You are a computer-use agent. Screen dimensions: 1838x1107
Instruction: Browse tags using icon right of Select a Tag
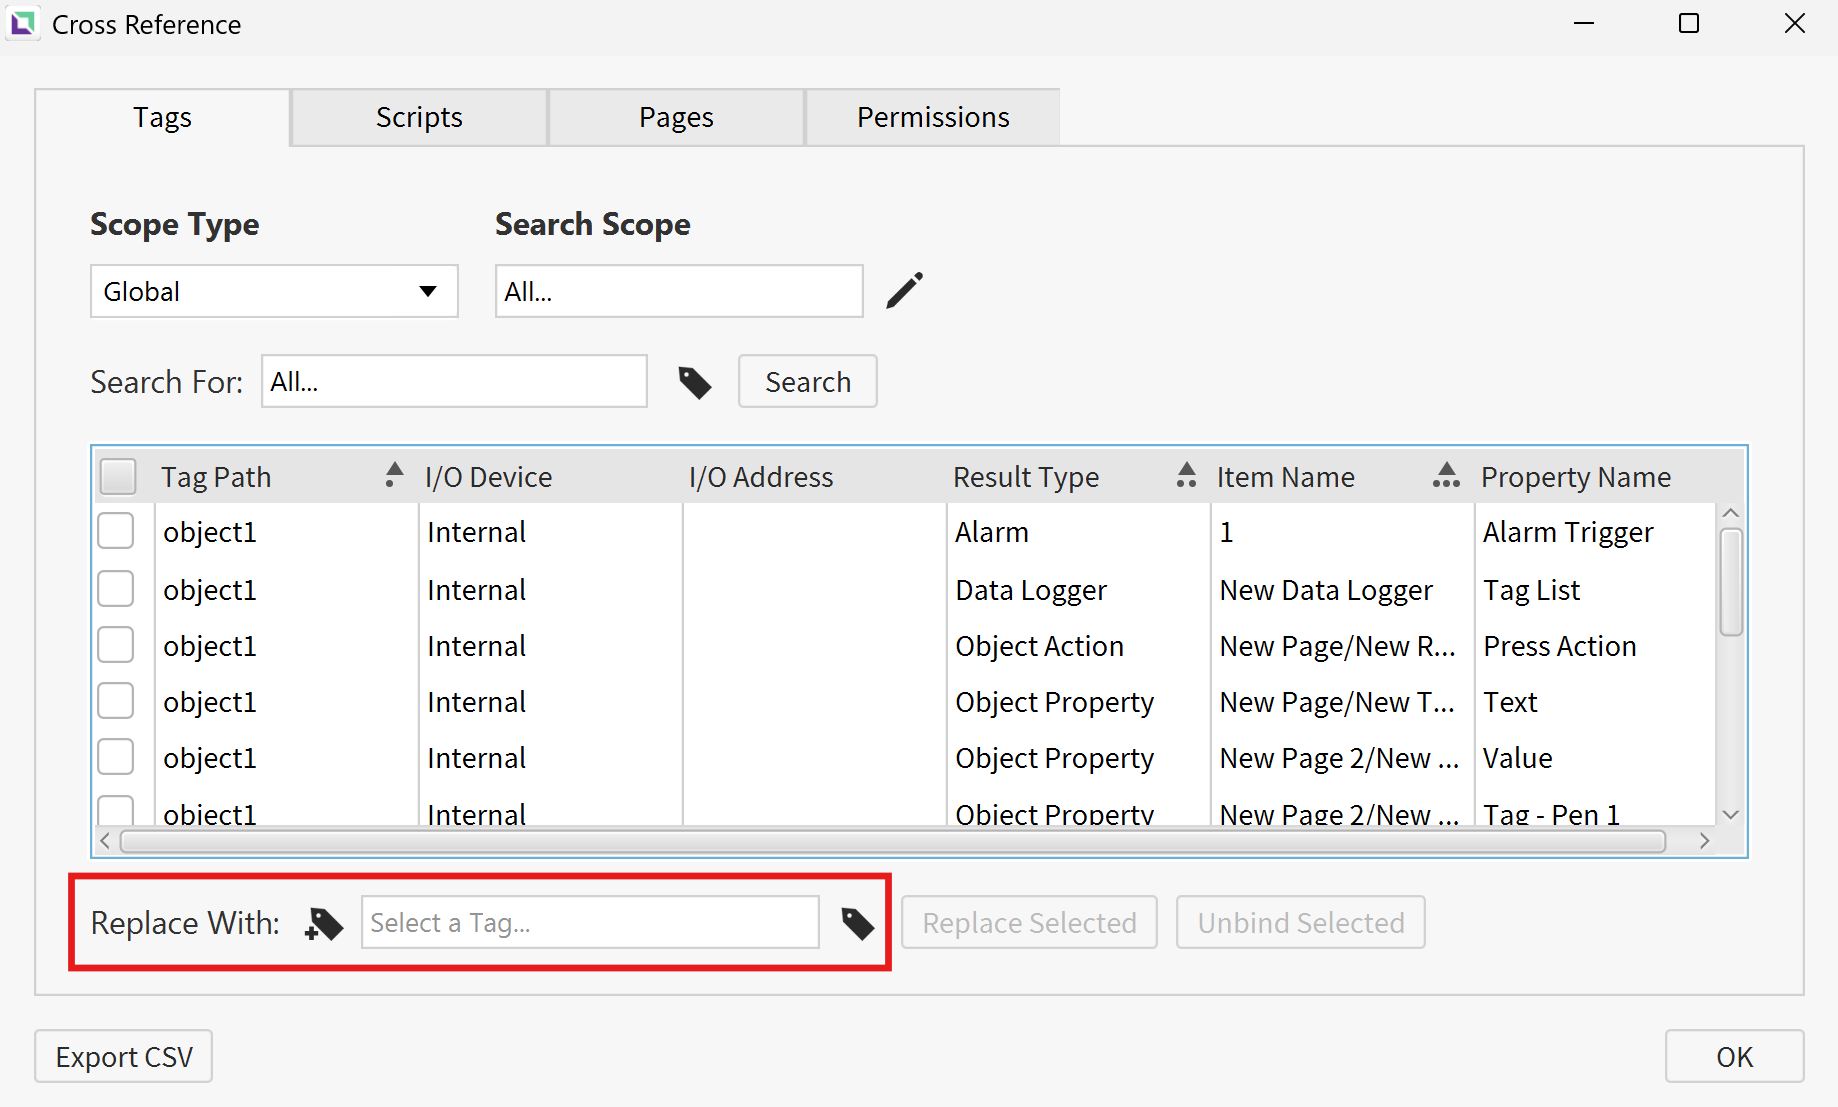click(x=857, y=923)
